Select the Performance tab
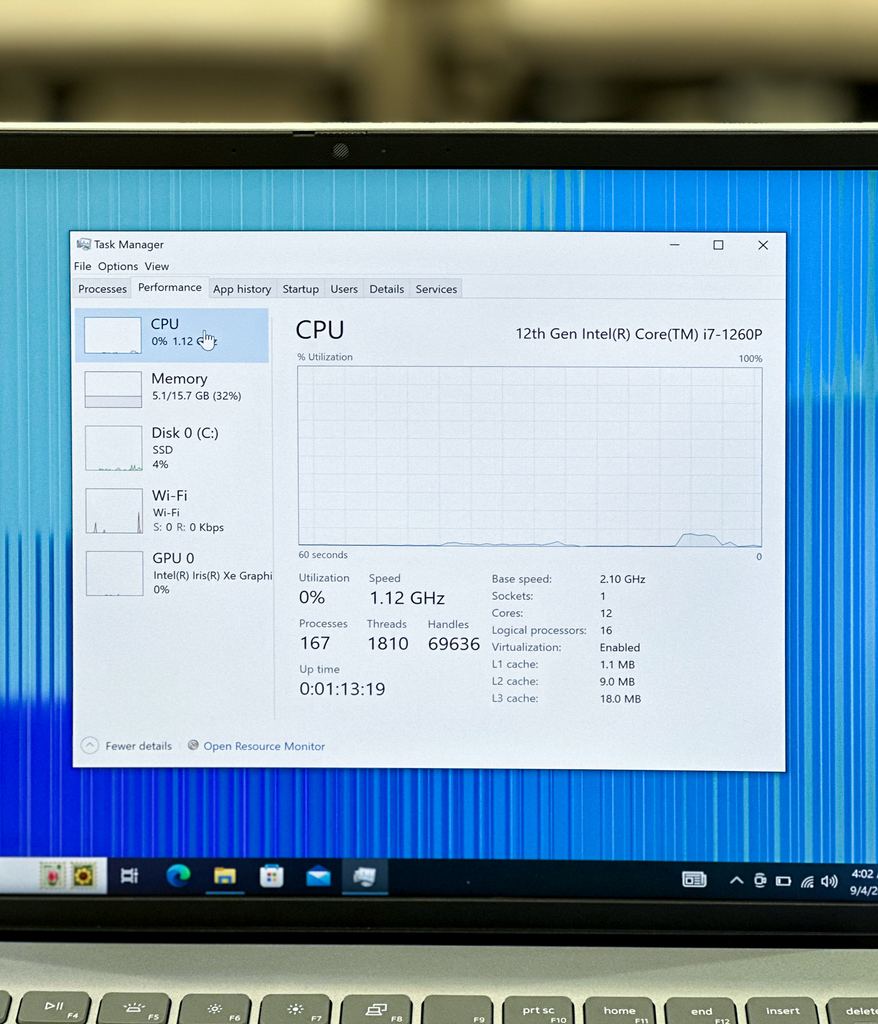 point(170,287)
